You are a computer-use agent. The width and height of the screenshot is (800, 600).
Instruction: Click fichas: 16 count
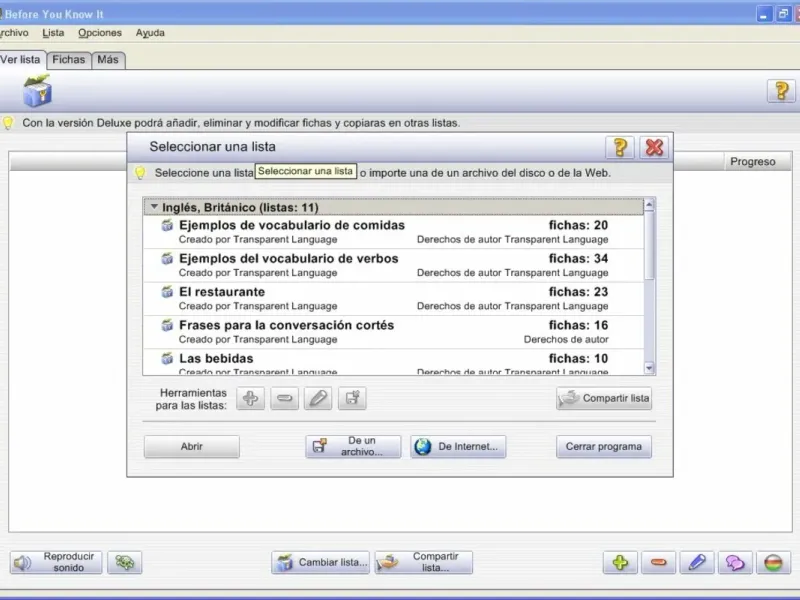[578, 325]
